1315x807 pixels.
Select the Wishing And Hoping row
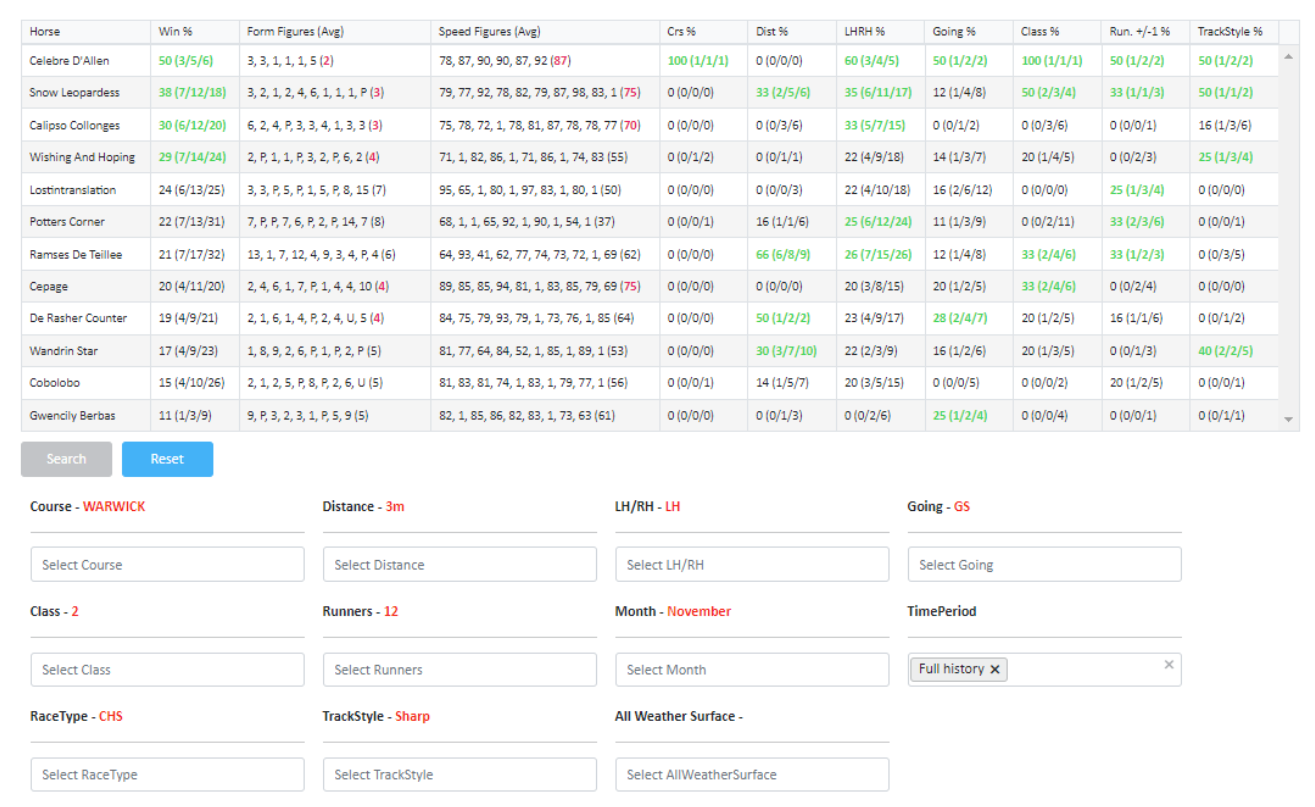(x=650, y=158)
